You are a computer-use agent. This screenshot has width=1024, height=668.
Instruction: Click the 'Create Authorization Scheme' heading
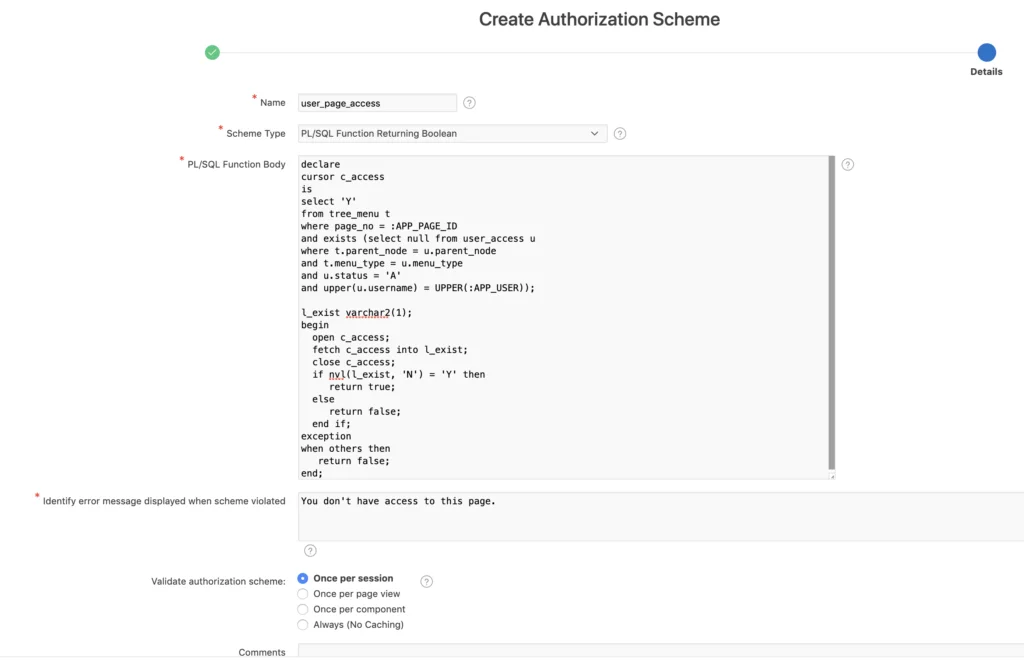click(599, 20)
